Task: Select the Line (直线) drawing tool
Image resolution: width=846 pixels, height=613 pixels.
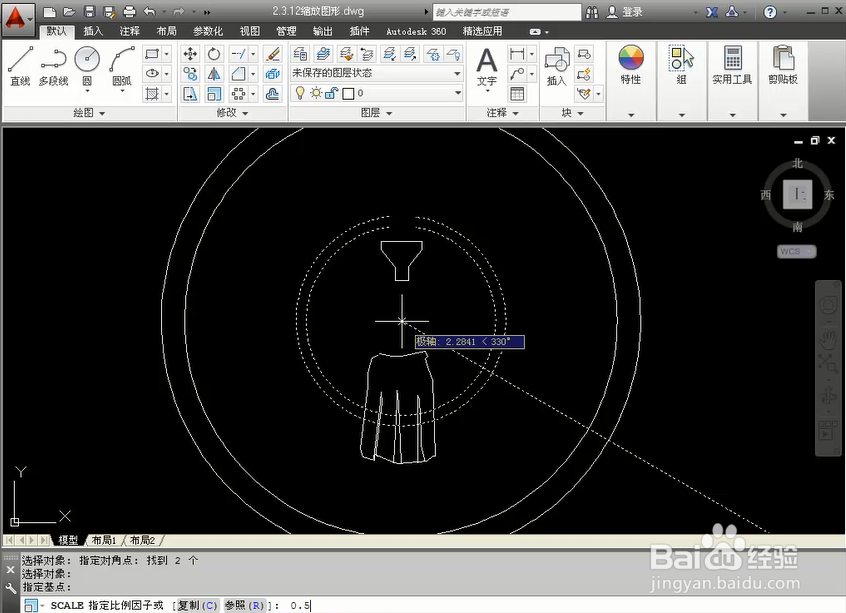Action: [x=20, y=66]
